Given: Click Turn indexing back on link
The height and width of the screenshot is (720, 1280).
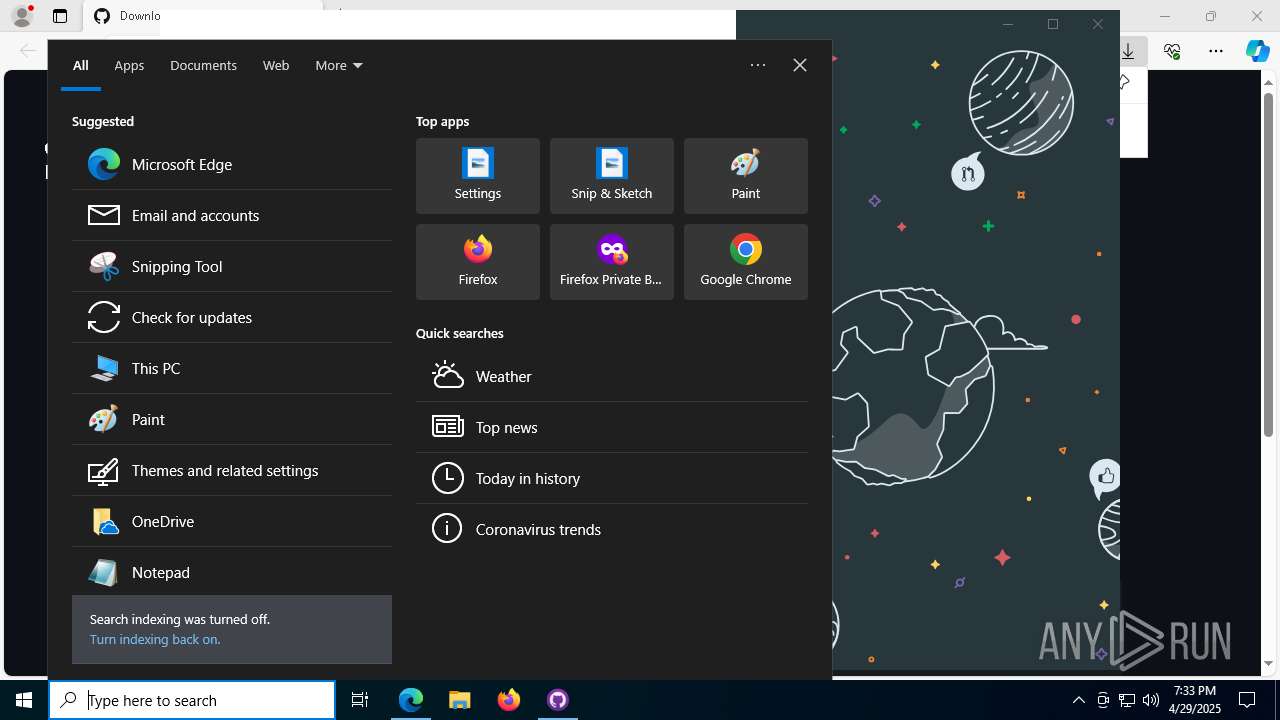Looking at the screenshot, I should [155, 639].
